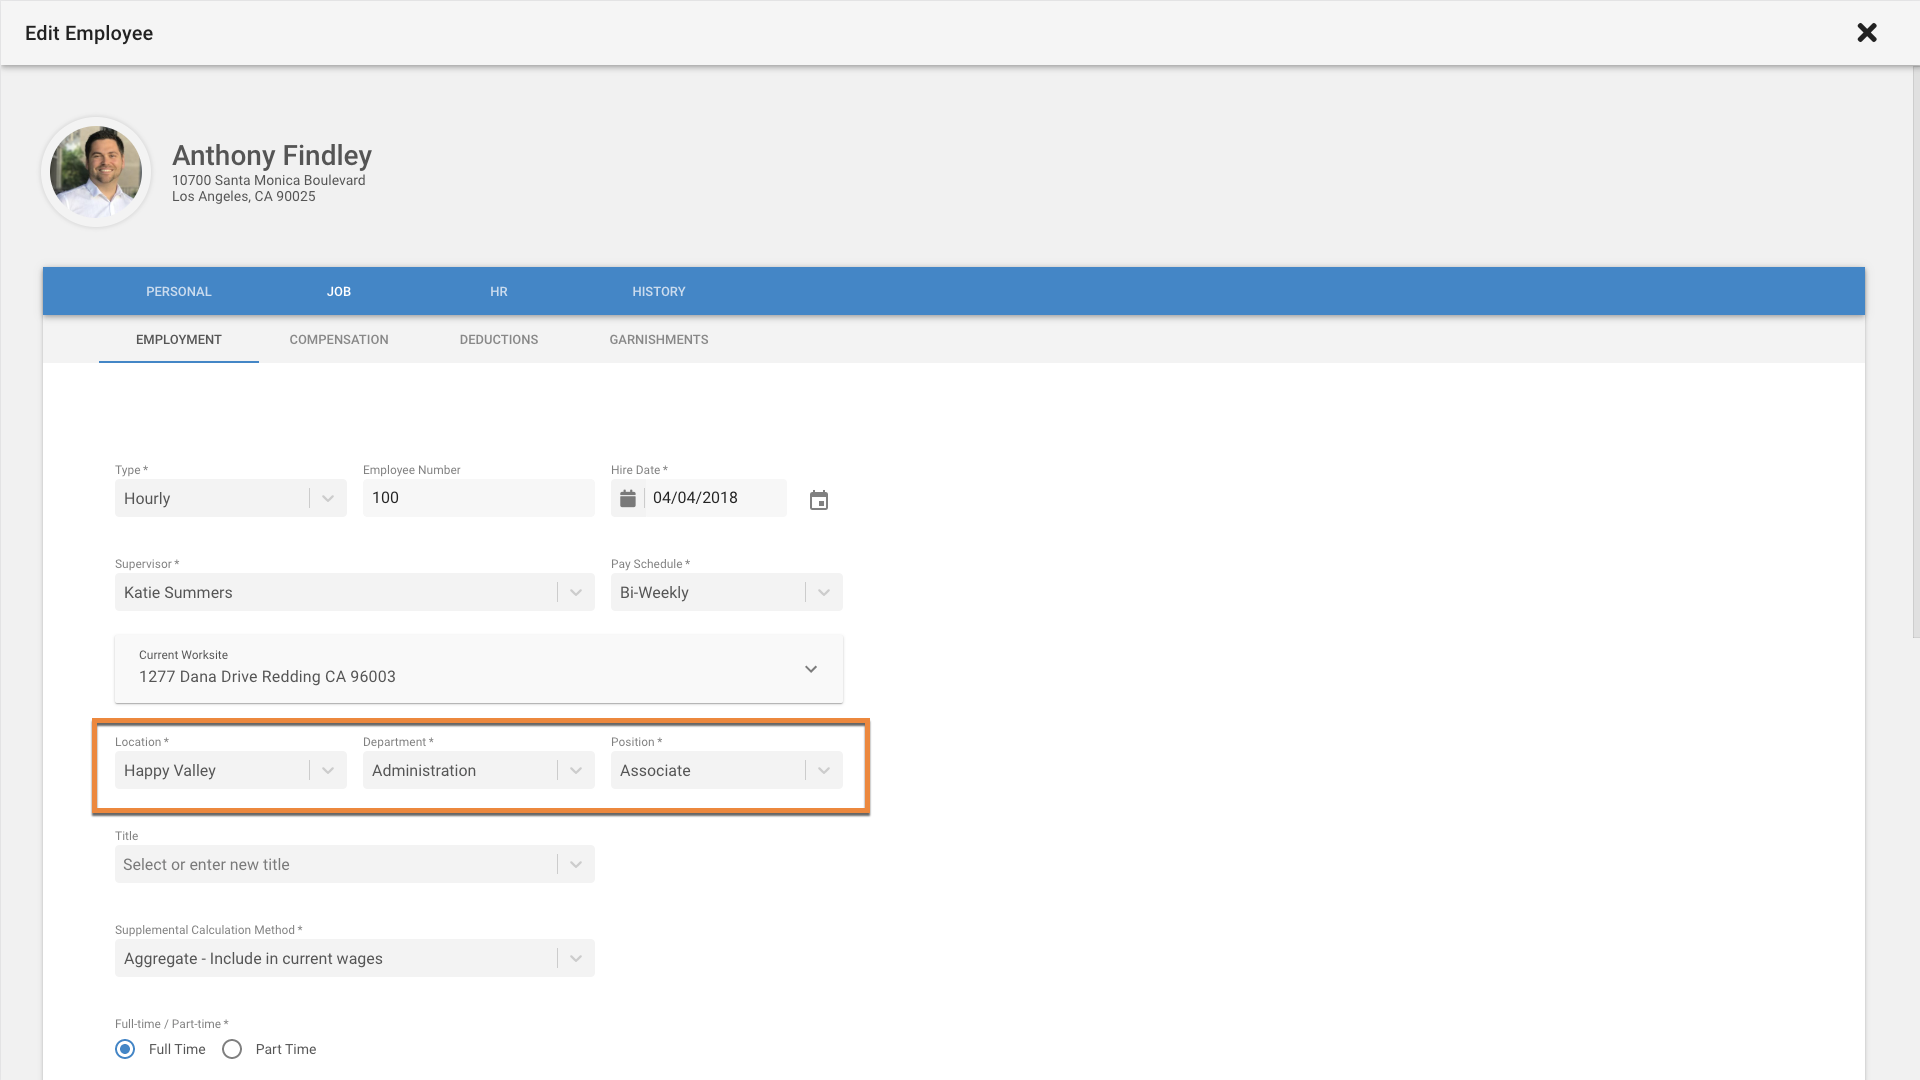Click the address 10700 Santa Monica Boulevard

point(269,181)
